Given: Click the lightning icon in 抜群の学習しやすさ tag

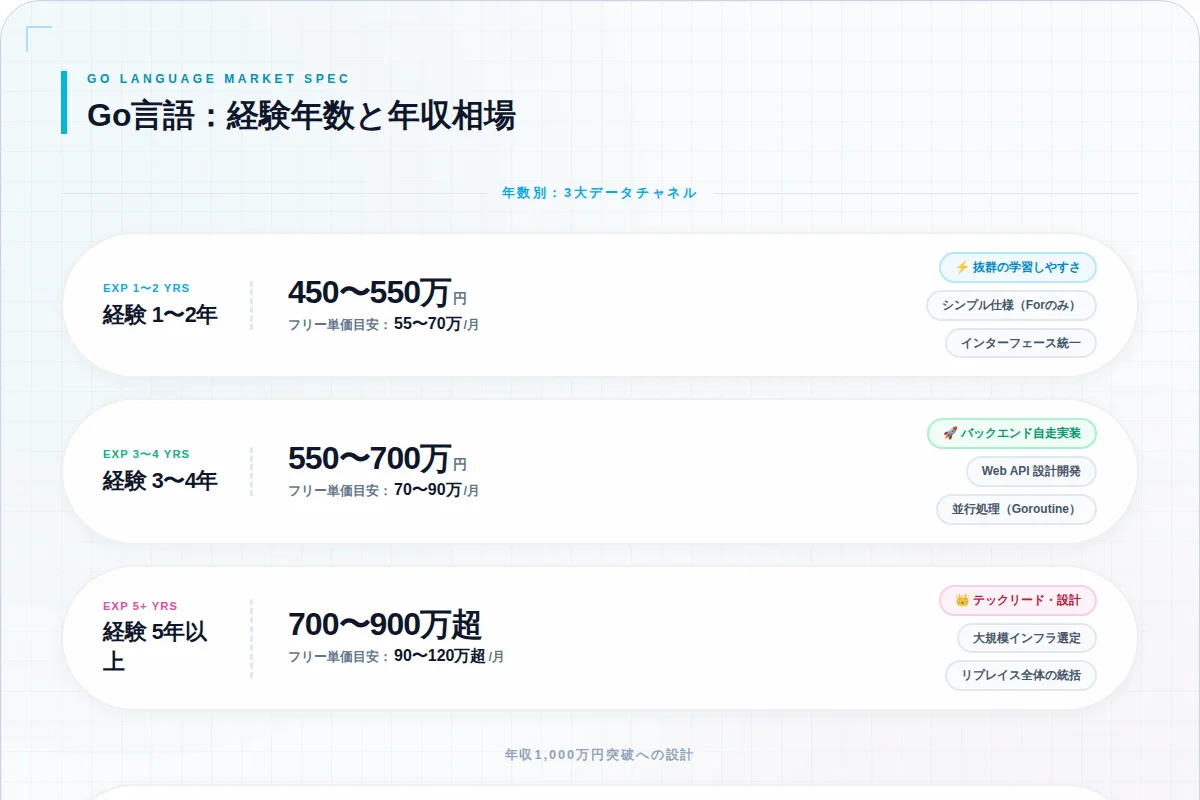Looking at the screenshot, I should [962, 267].
